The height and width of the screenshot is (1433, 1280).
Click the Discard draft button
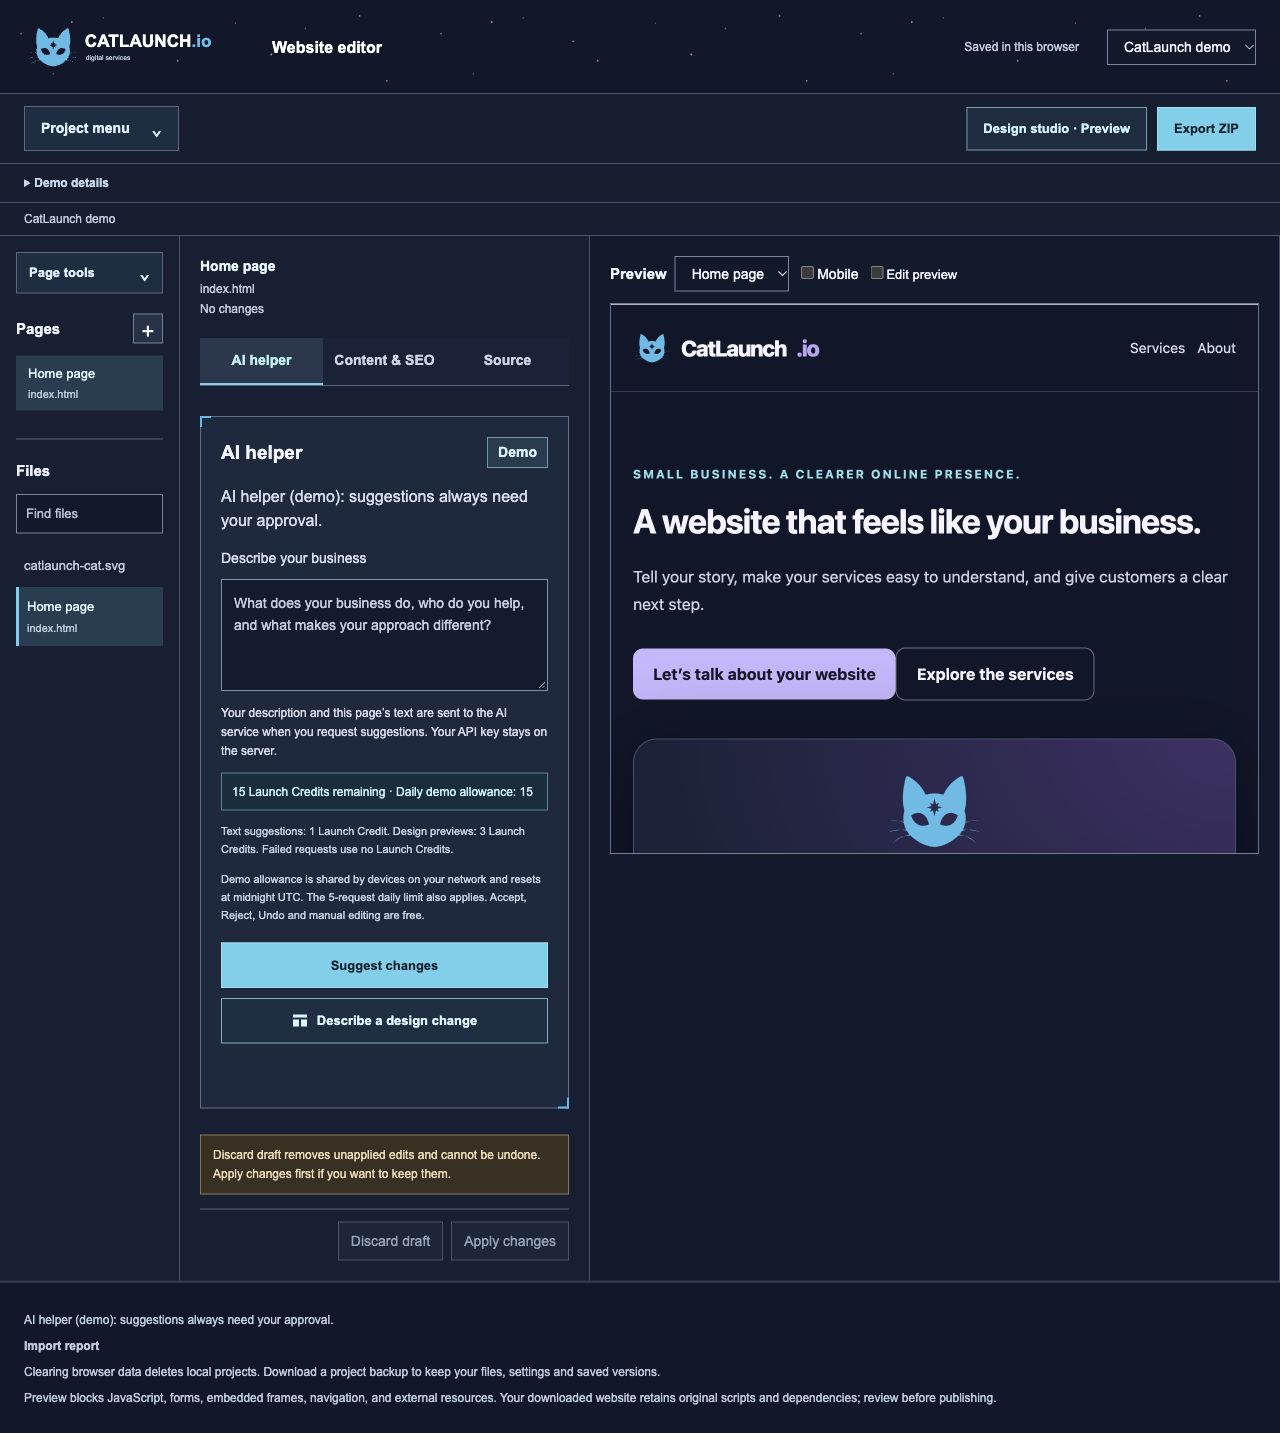pos(390,1241)
